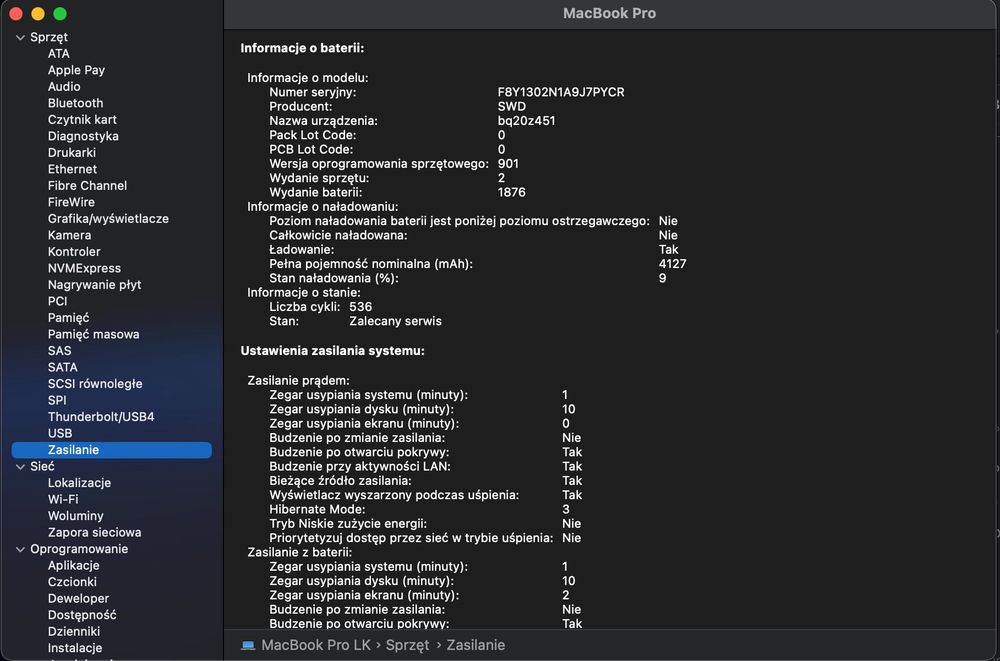Select Drukarki entry
This screenshot has width=1000, height=661.
(71, 152)
